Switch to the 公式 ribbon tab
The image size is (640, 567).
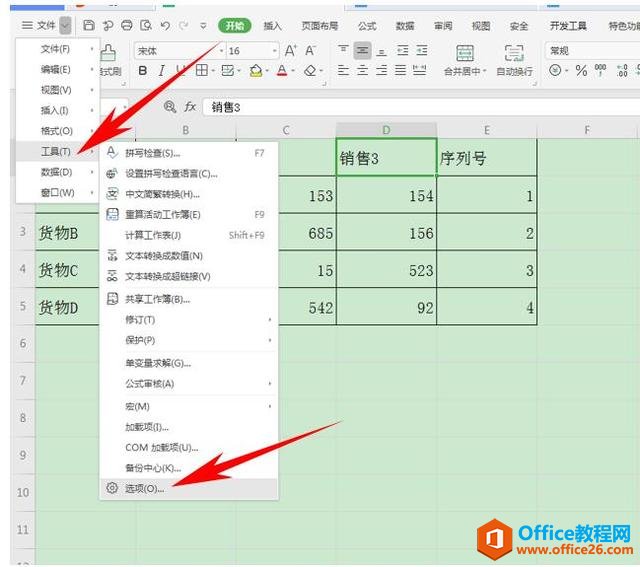tap(367, 26)
